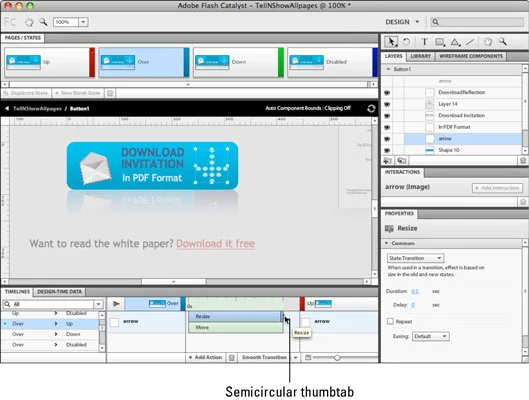Toggle visibility of Layer 14
The height and width of the screenshot is (400, 529).
click(x=387, y=104)
